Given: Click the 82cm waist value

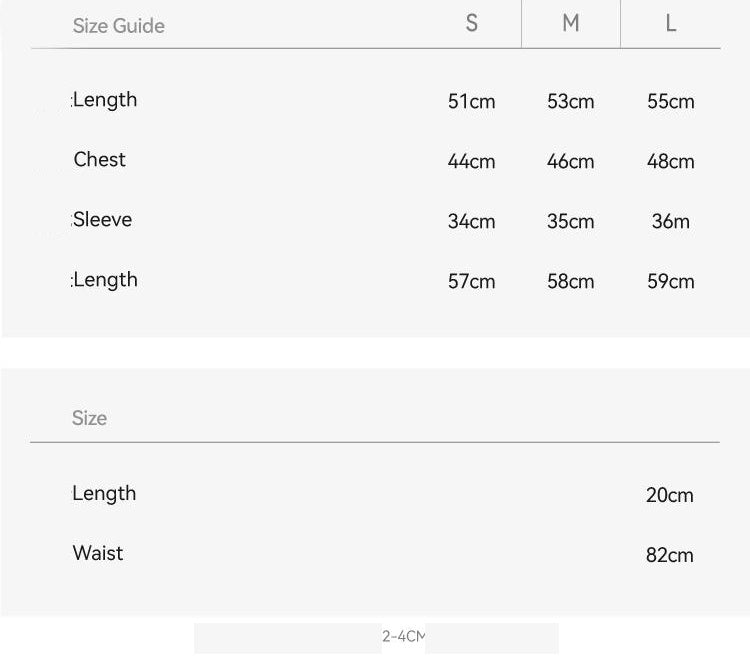Looking at the screenshot, I should click(x=670, y=555).
